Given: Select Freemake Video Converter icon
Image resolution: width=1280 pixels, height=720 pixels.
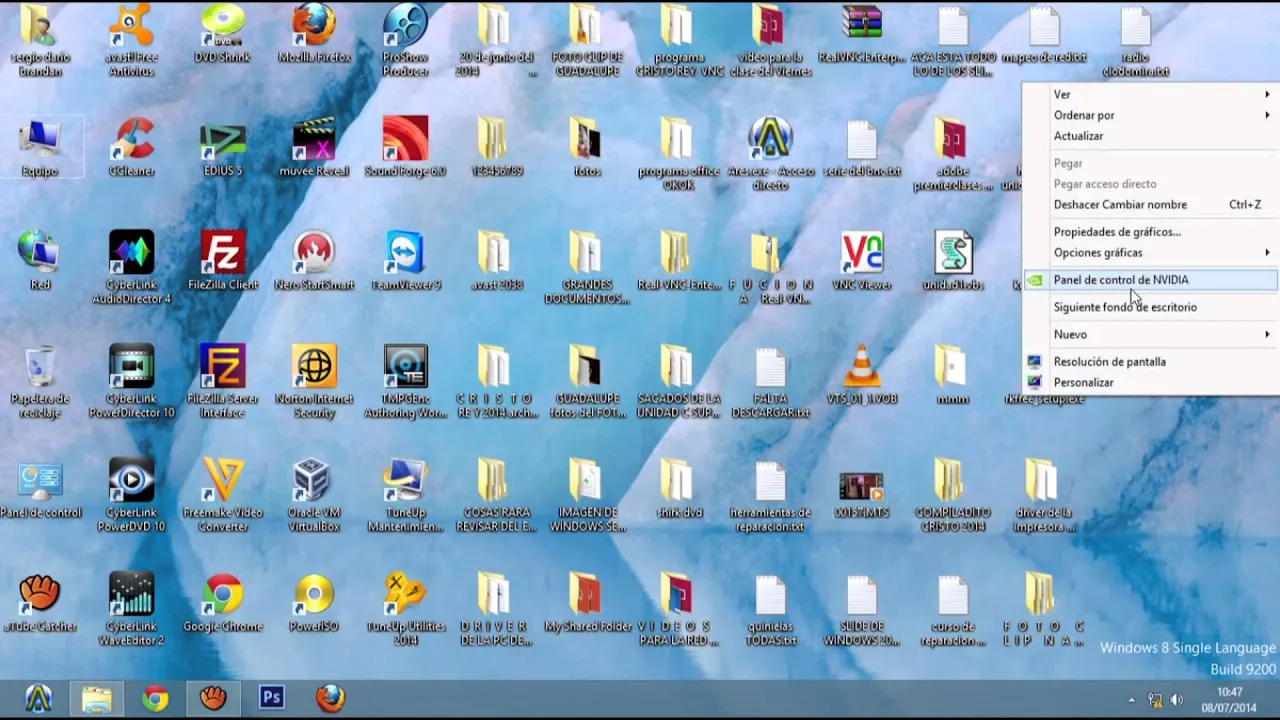Looking at the screenshot, I should pyautogui.click(x=223, y=495).
